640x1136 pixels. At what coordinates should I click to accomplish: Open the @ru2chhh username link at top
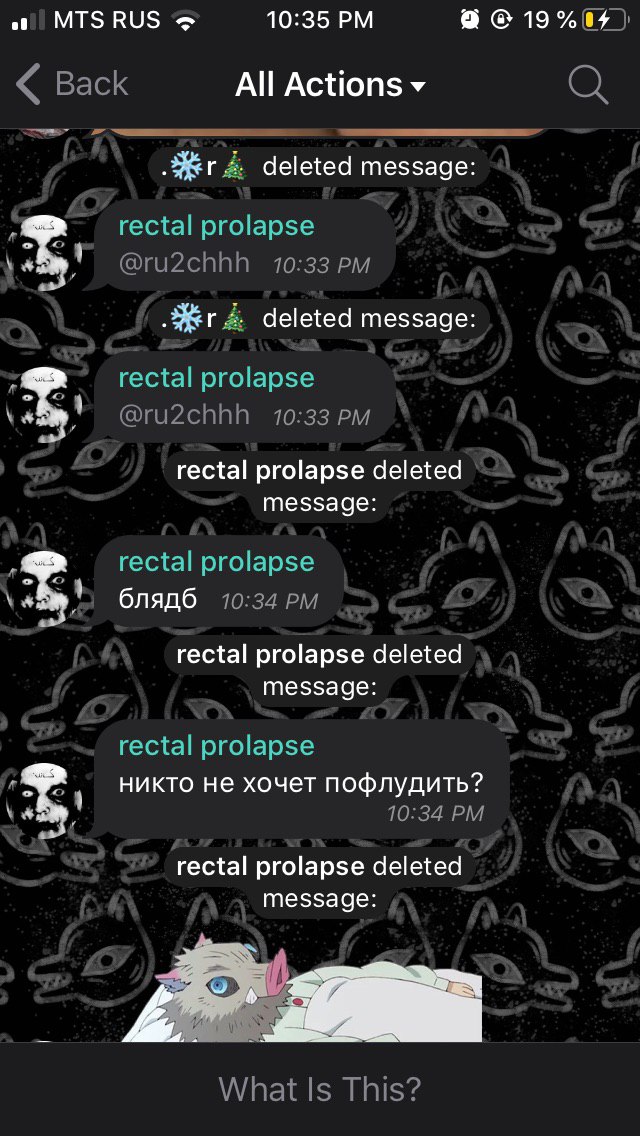point(184,263)
